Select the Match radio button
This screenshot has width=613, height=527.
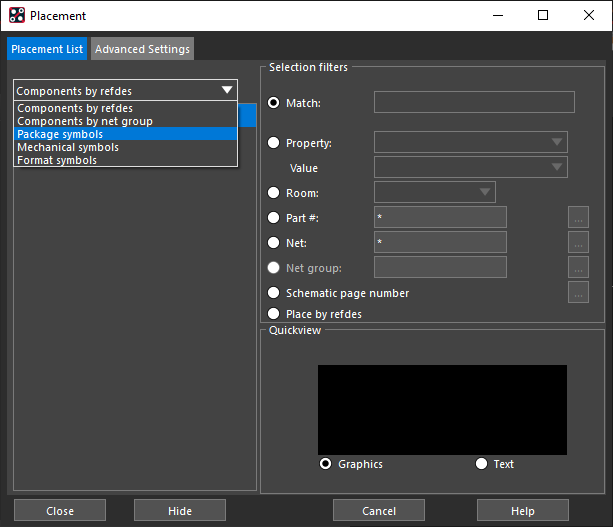[273, 103]
